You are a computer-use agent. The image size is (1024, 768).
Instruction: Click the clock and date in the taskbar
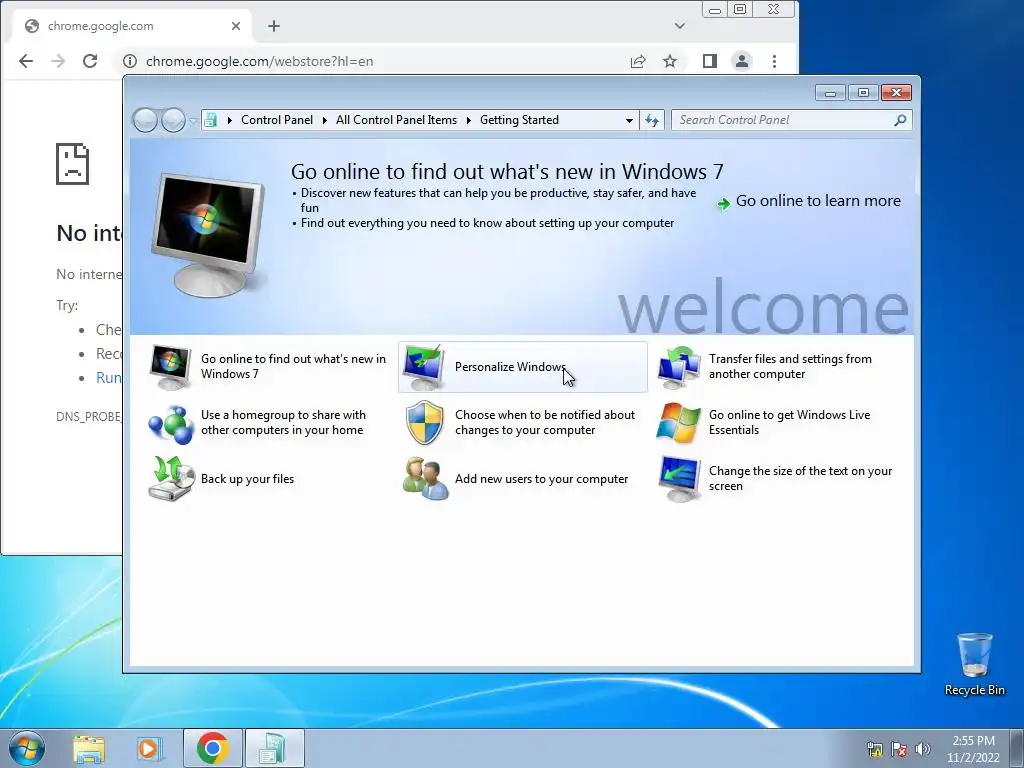973,749
